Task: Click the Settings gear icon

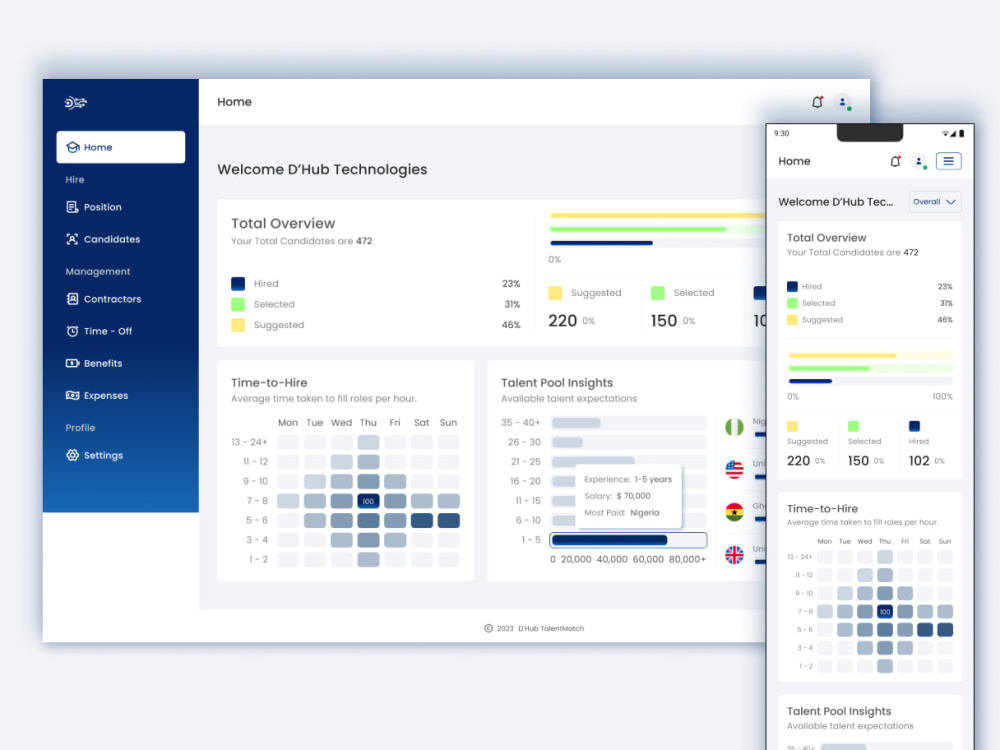Action: pyautogui.click(x=72, y=455)
